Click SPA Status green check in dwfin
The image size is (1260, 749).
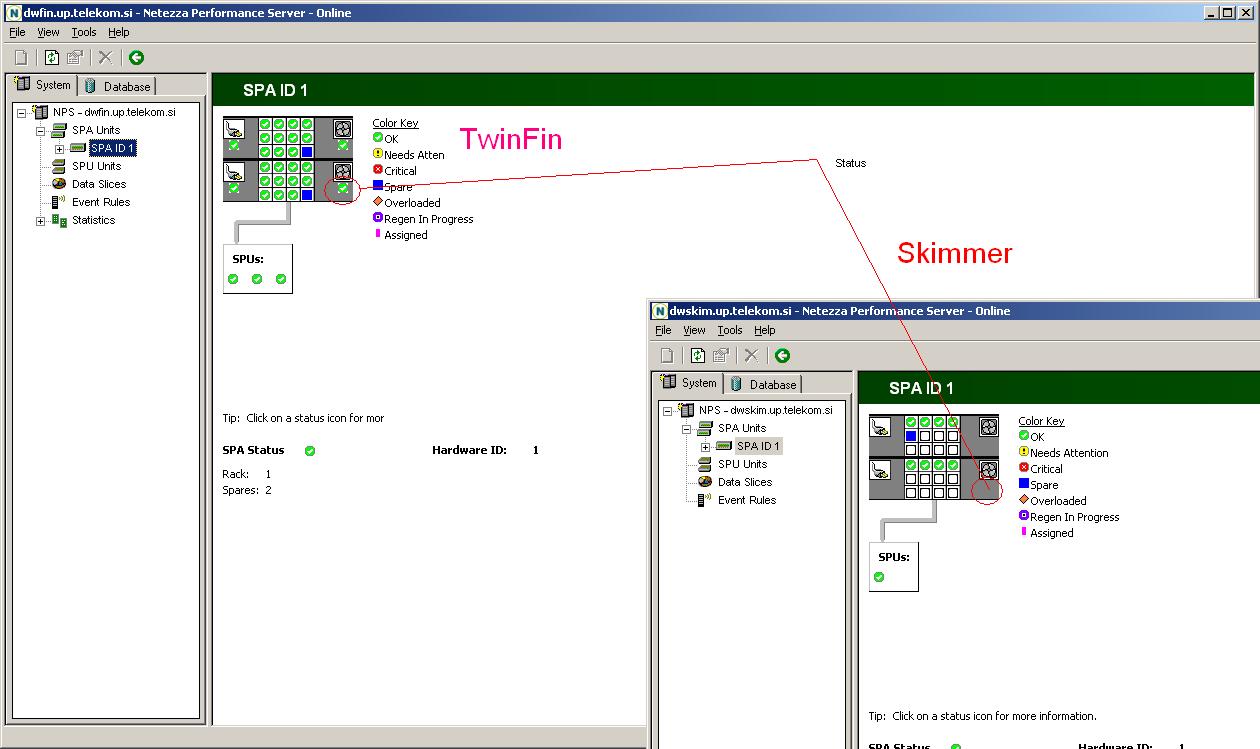pyautogui.click(x=310, y=451)
